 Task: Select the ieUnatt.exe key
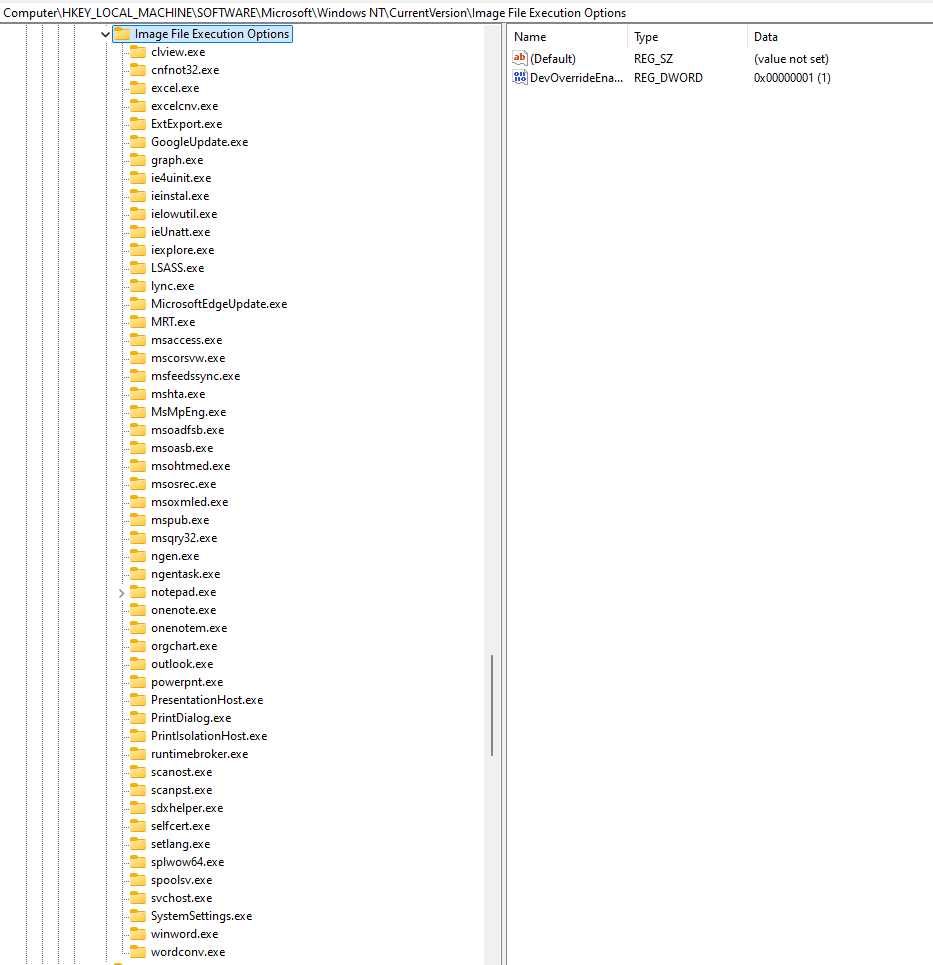coord(180,232)
